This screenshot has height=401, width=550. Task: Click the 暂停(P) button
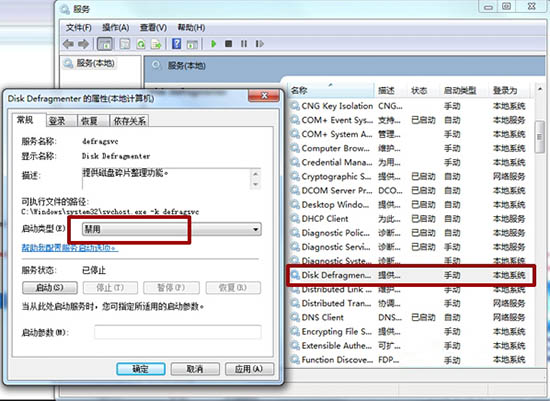[x=171, y=288]
